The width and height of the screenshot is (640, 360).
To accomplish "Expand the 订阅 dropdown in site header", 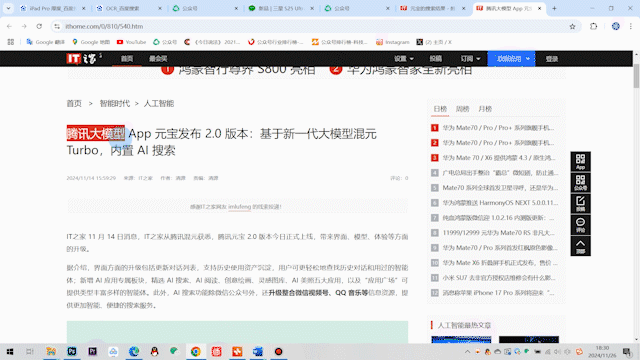I will pyautogui.click(x=470, y=59).
